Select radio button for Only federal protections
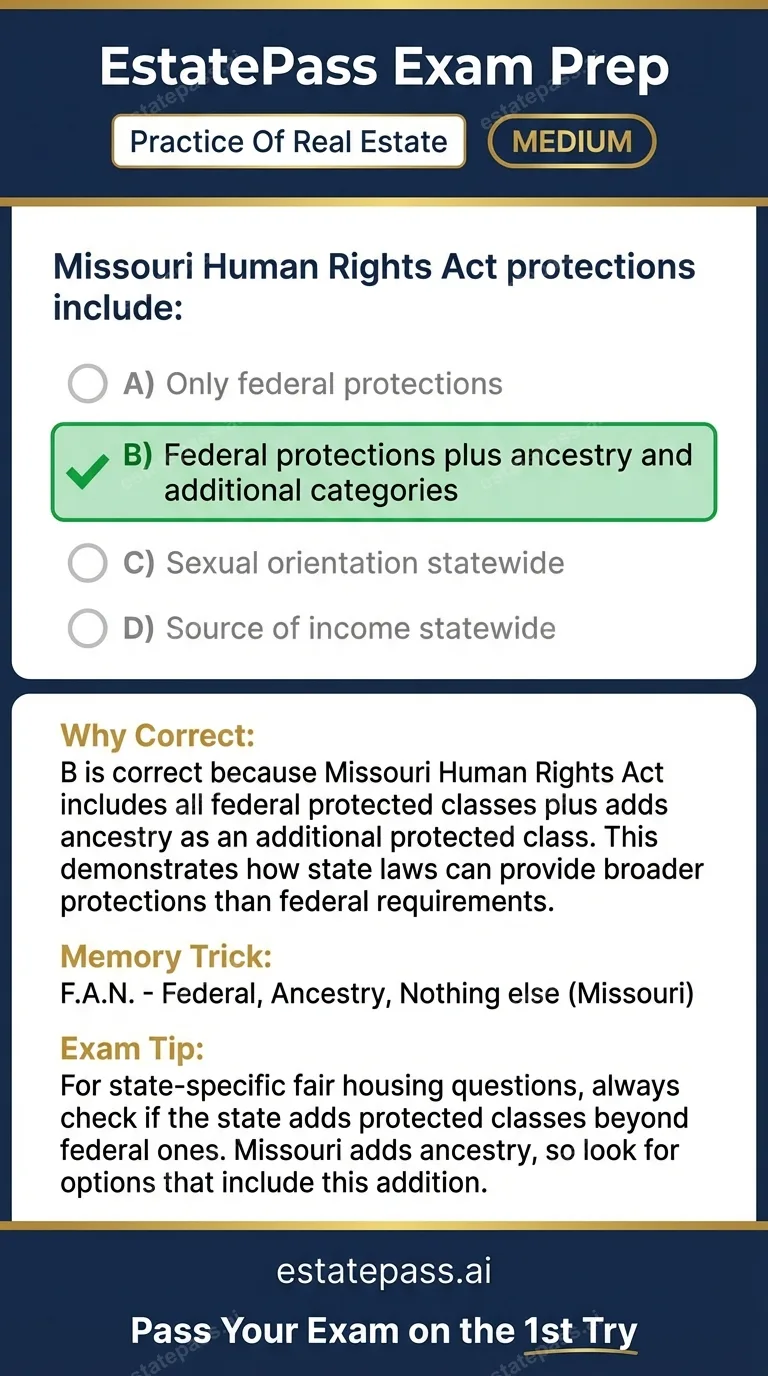 [x=88, y=383]
